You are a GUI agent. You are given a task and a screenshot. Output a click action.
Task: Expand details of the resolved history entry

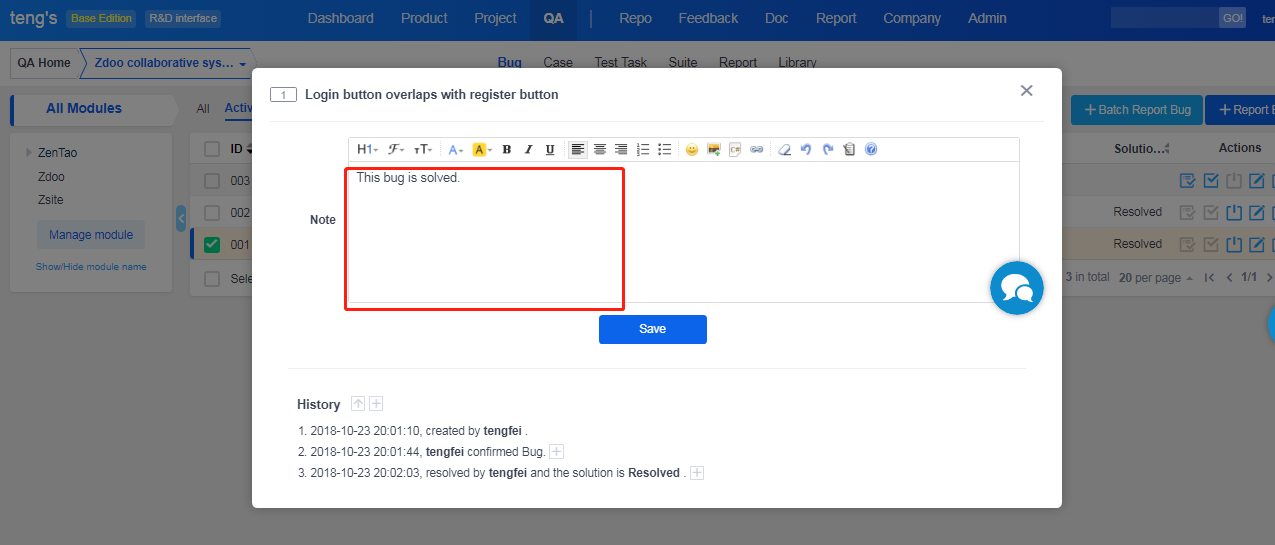click(697, 473)
